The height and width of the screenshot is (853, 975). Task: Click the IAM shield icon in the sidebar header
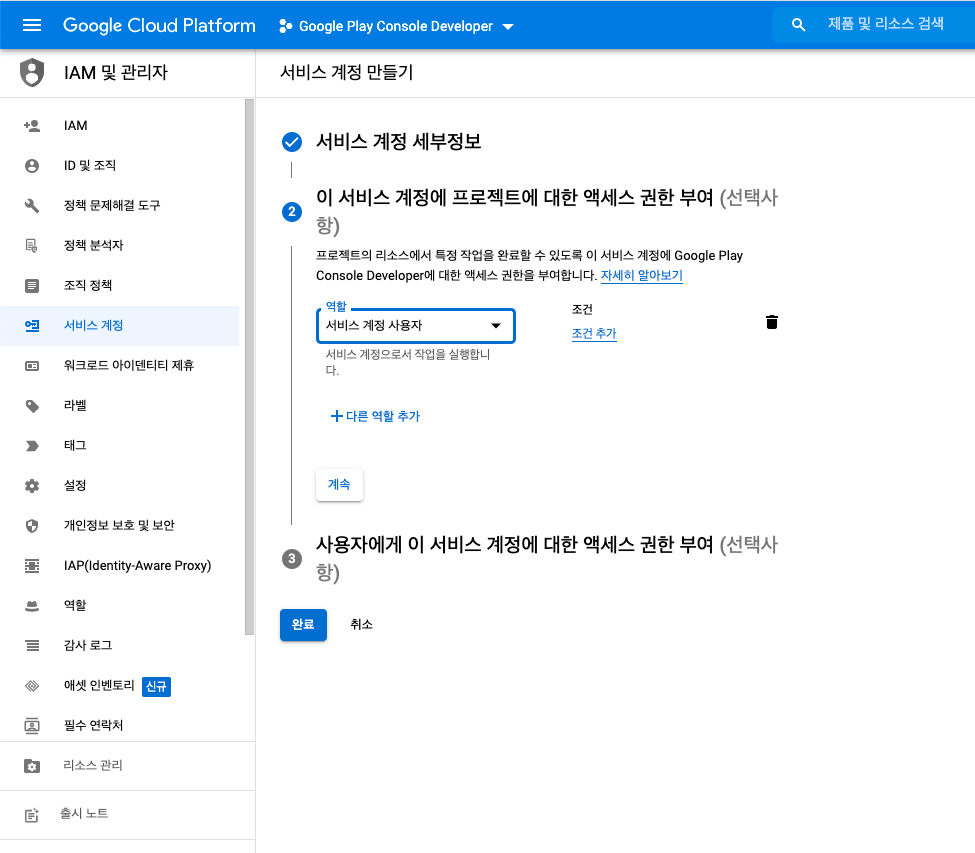click(32, 72)
